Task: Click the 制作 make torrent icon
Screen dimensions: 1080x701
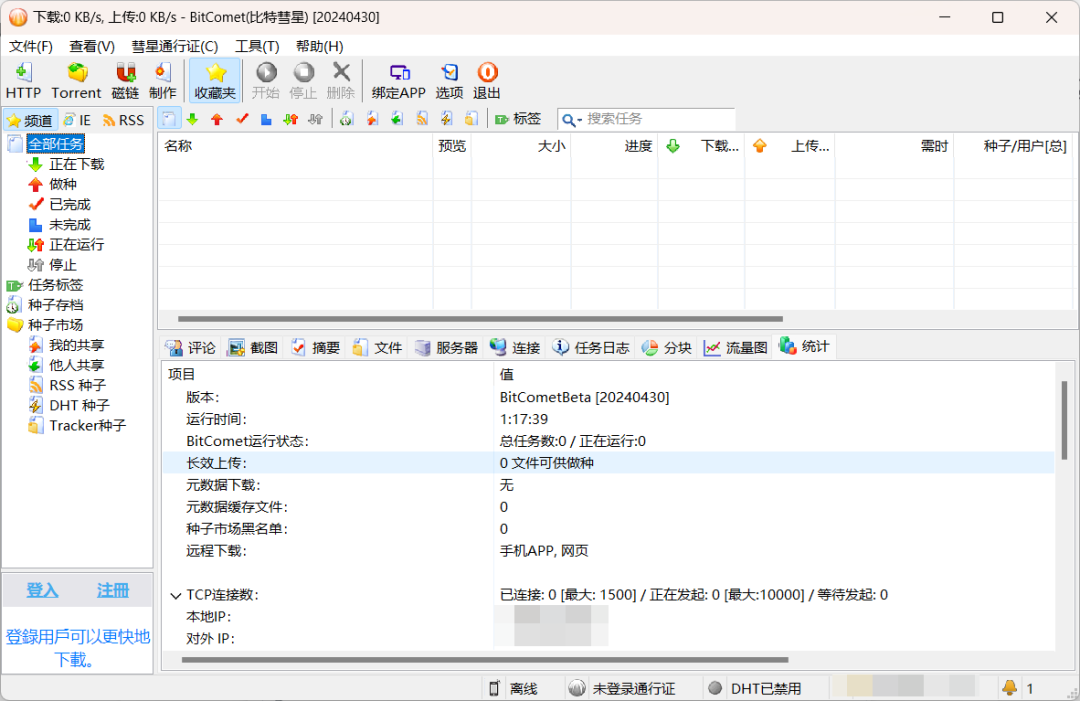Action: click(163, 81)
